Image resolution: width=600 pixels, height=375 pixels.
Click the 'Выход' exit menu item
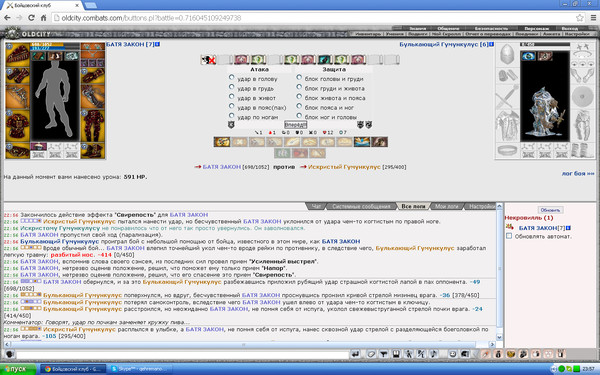(570, 28)
